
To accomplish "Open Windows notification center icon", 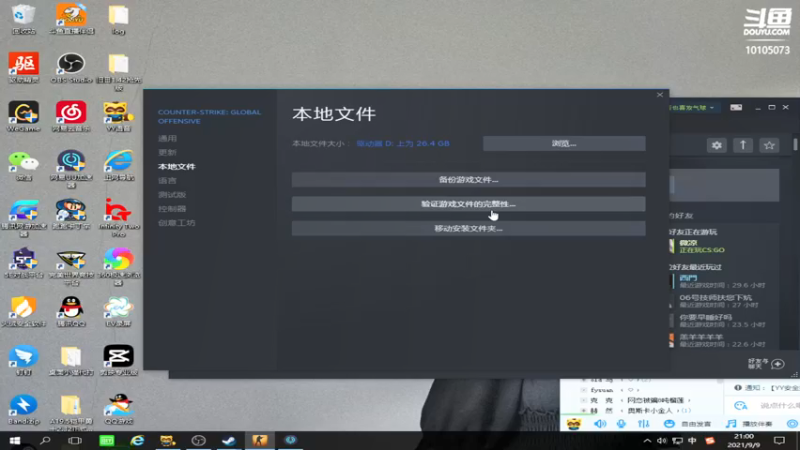I will pyautogui.click(x=779, y=441).
